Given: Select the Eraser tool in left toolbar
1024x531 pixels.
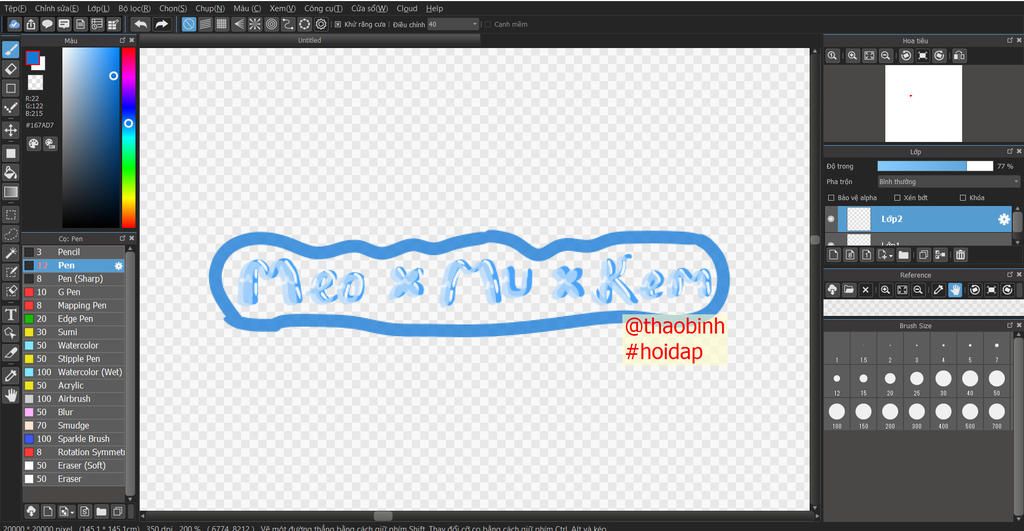Looking at the screenshot, I should [10, 69].
